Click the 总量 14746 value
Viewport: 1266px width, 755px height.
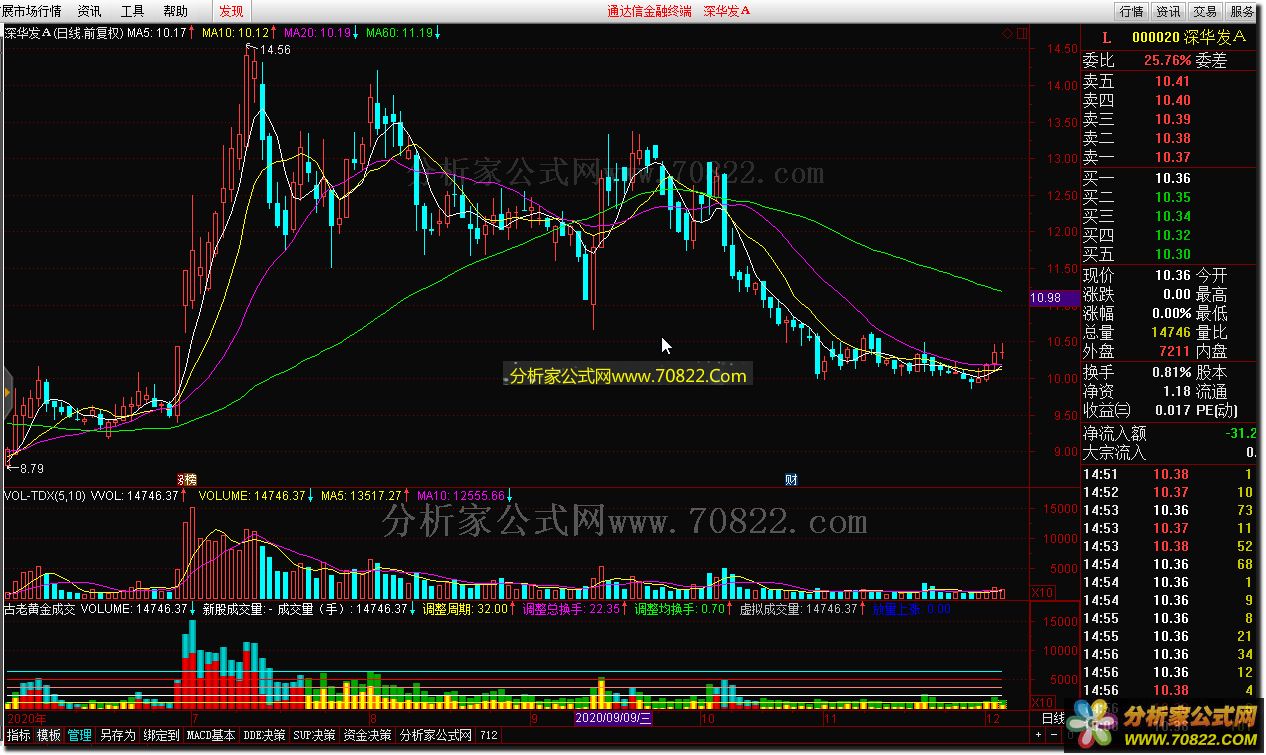[1171, 333]
